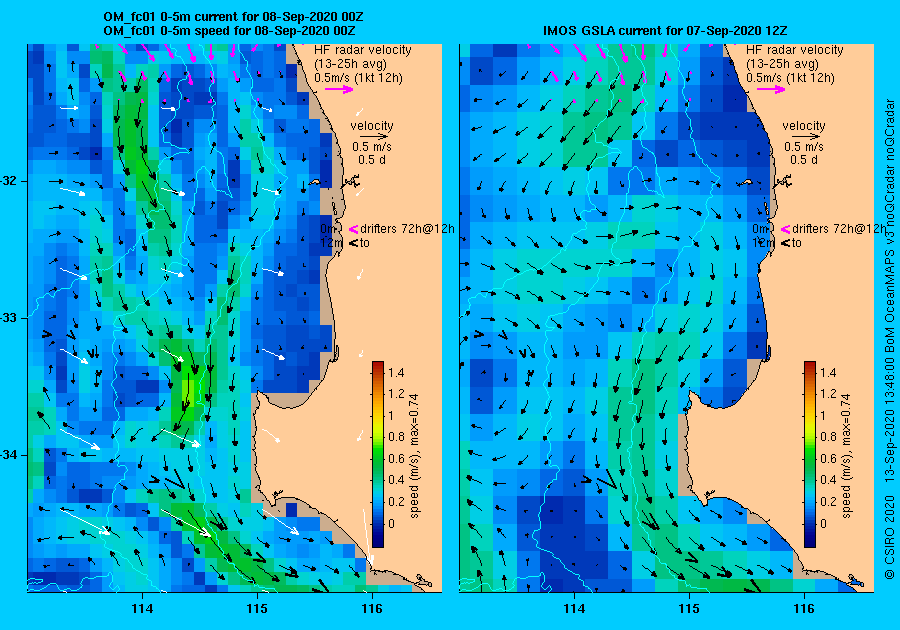This screenshot has height=630, width=900.
Task: Click the 115 longitude label under right map
Action: [689, 609]
